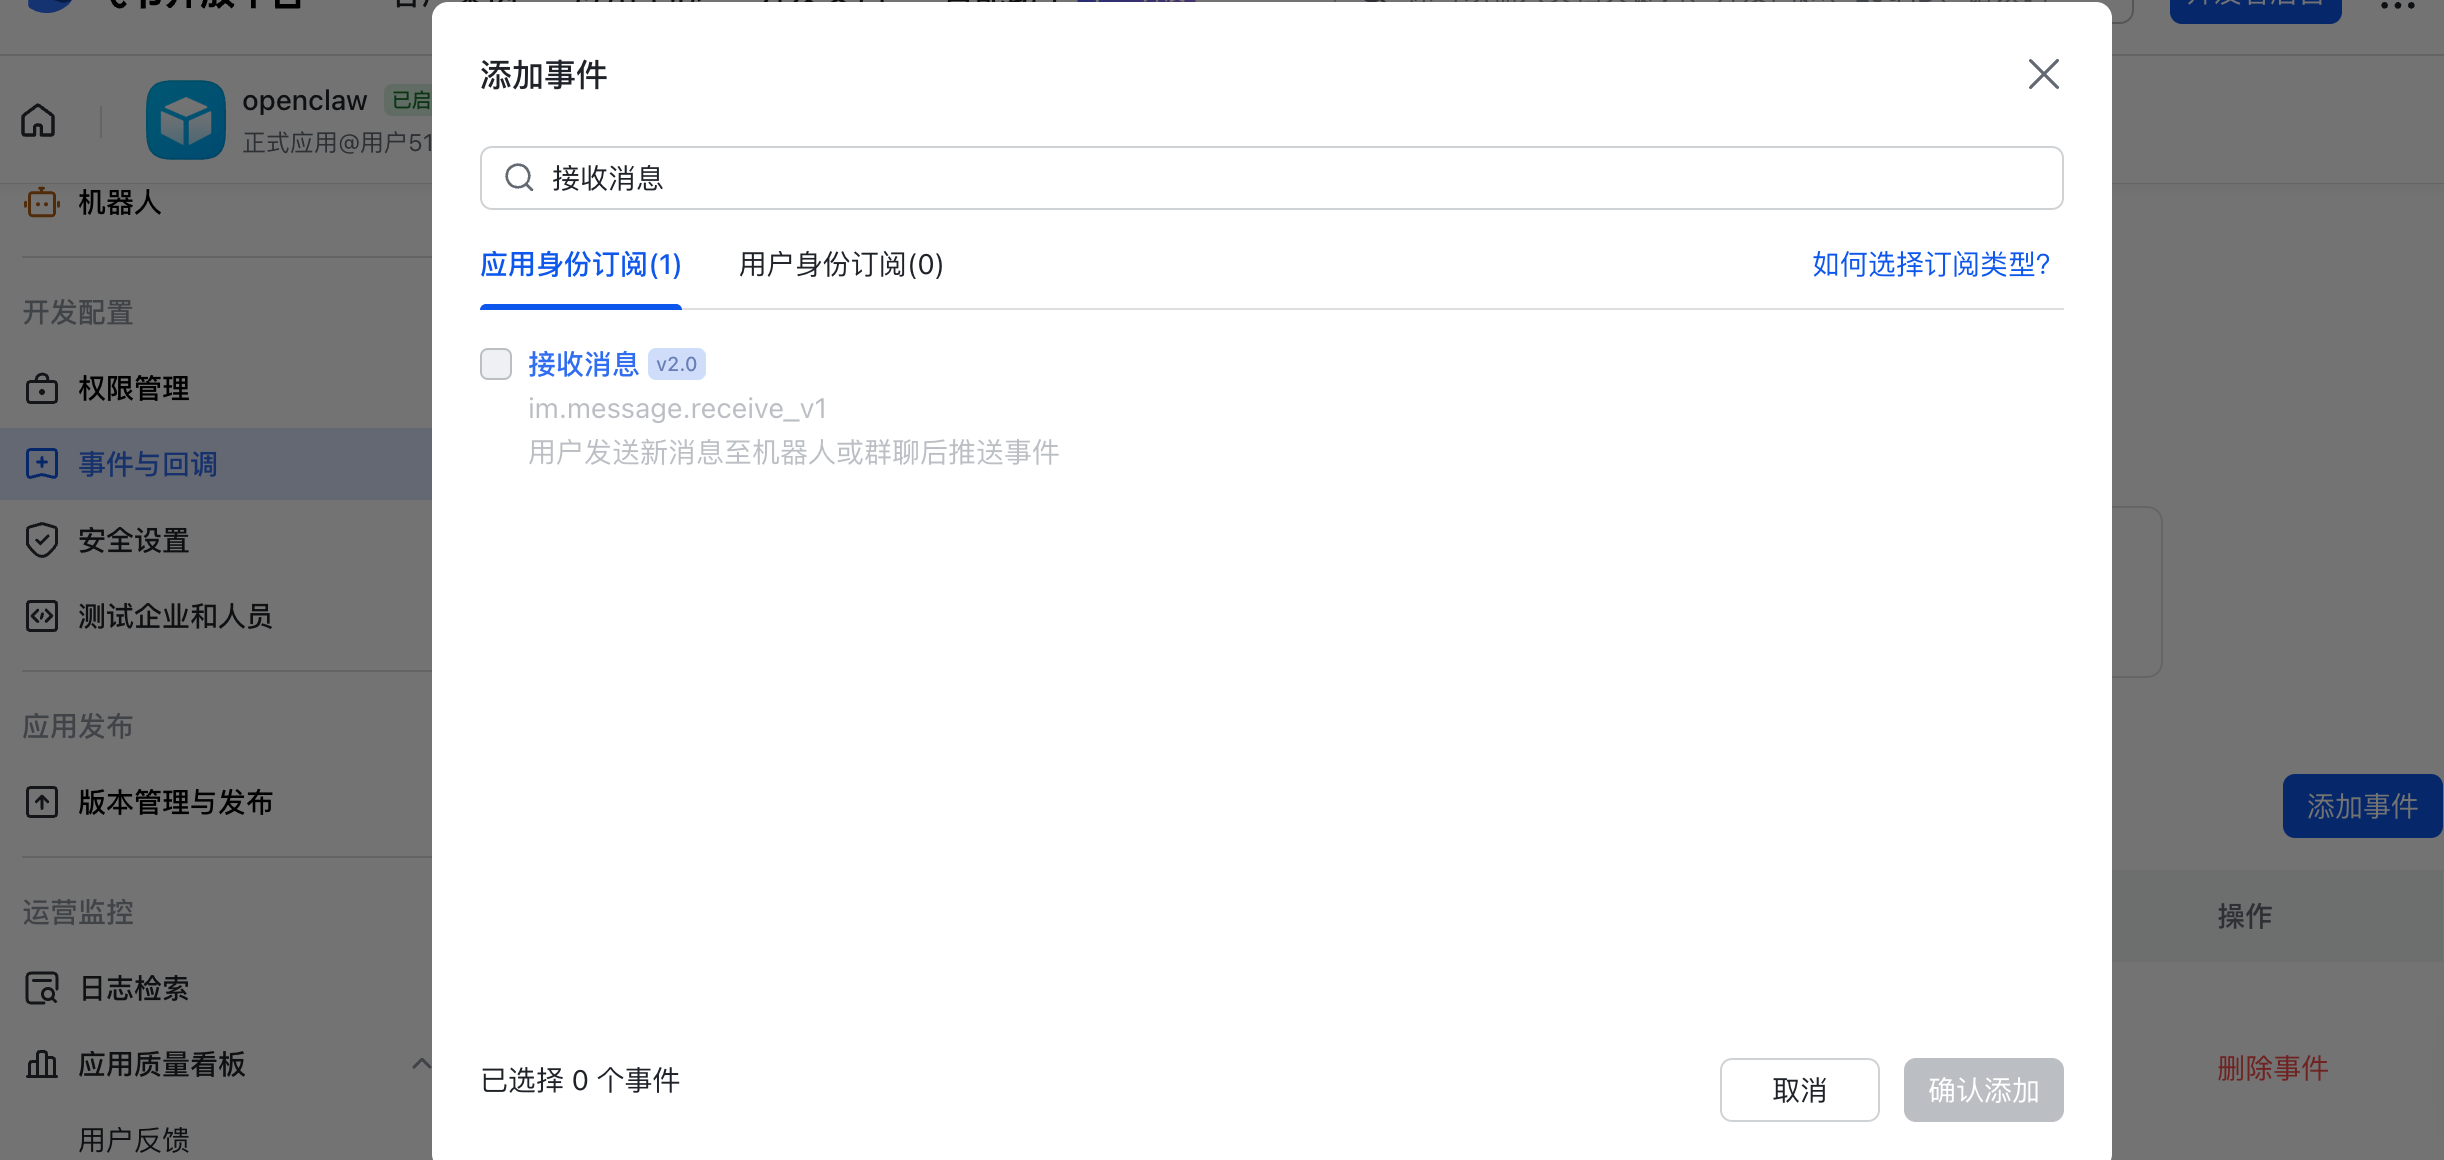Image resolution: width=2444 pixels, height=1160 pixels.
Task: Close the 添加事件 dialog
Action: 2043,74
